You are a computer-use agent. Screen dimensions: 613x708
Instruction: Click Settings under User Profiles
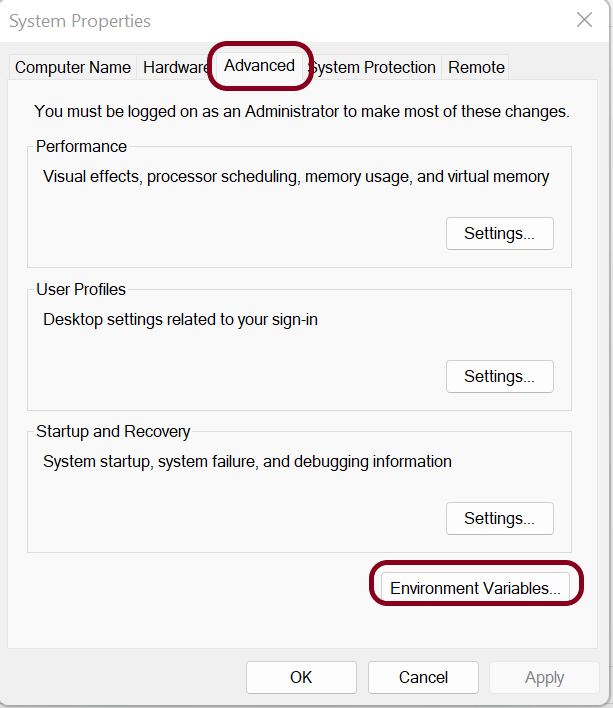(499, 377)
